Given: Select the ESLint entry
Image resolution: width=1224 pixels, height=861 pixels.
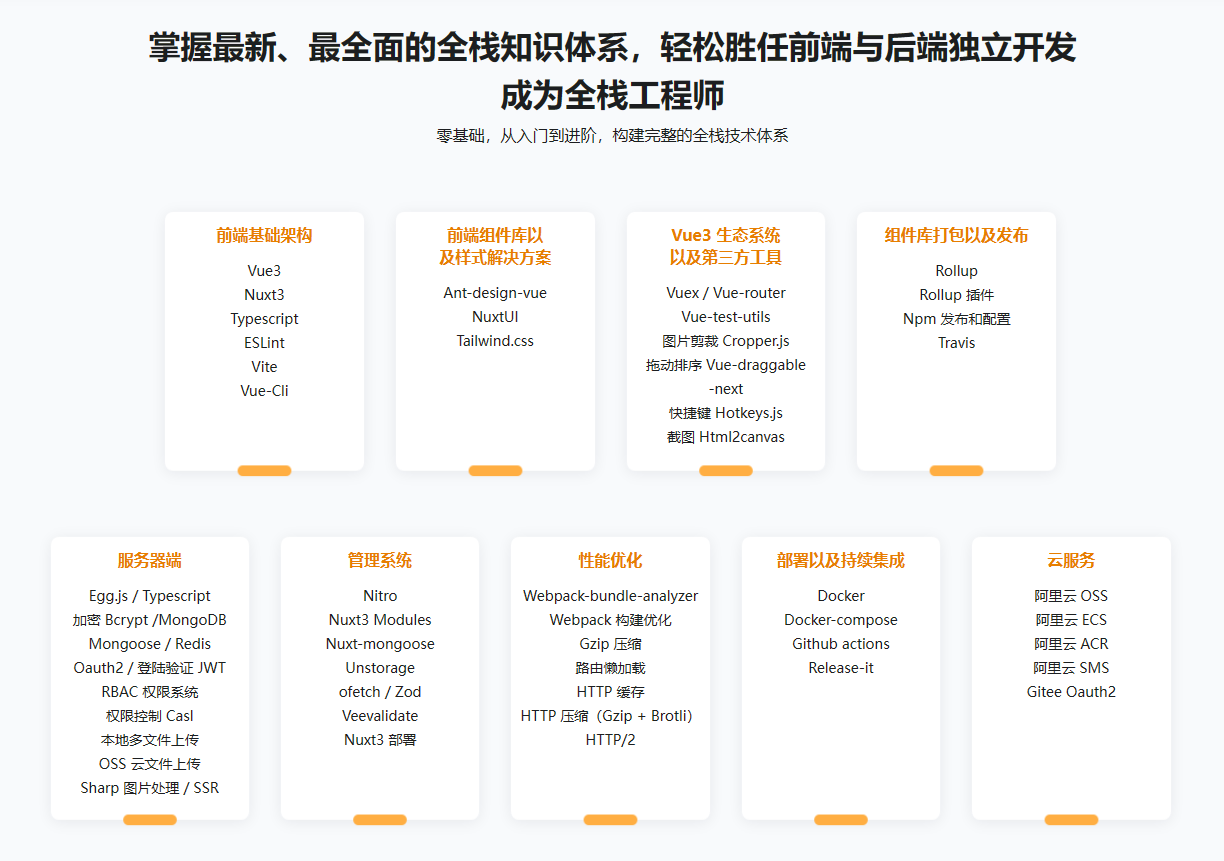Looking at the screenshot, I should tap(264, 343).
